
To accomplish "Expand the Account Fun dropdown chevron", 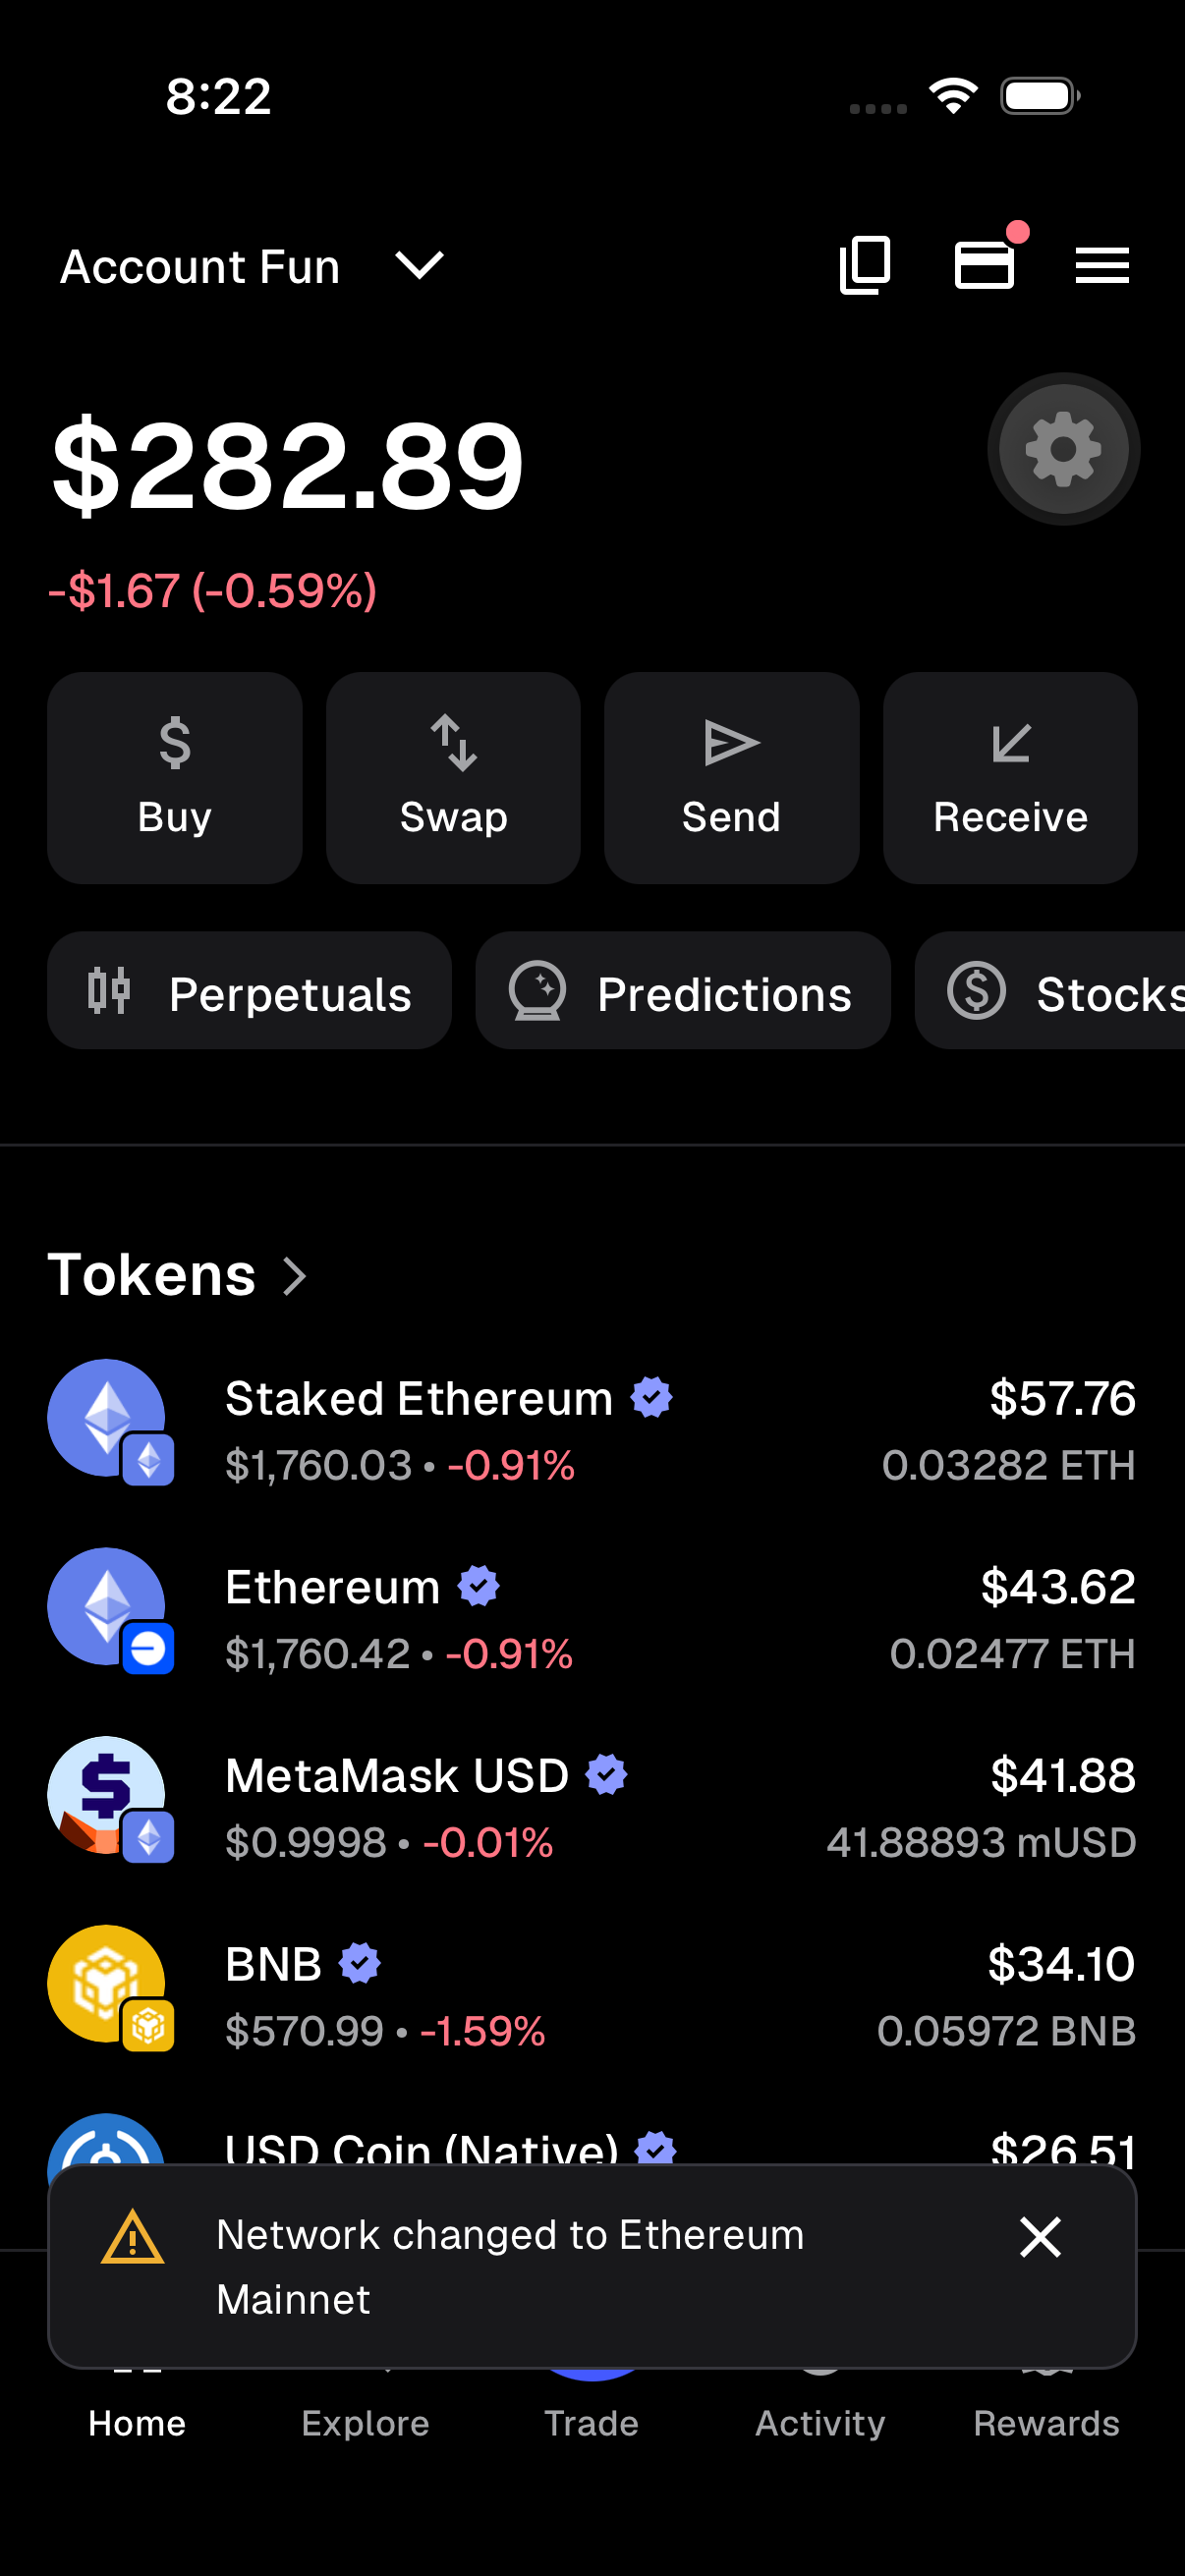I will tap(419, 265).
